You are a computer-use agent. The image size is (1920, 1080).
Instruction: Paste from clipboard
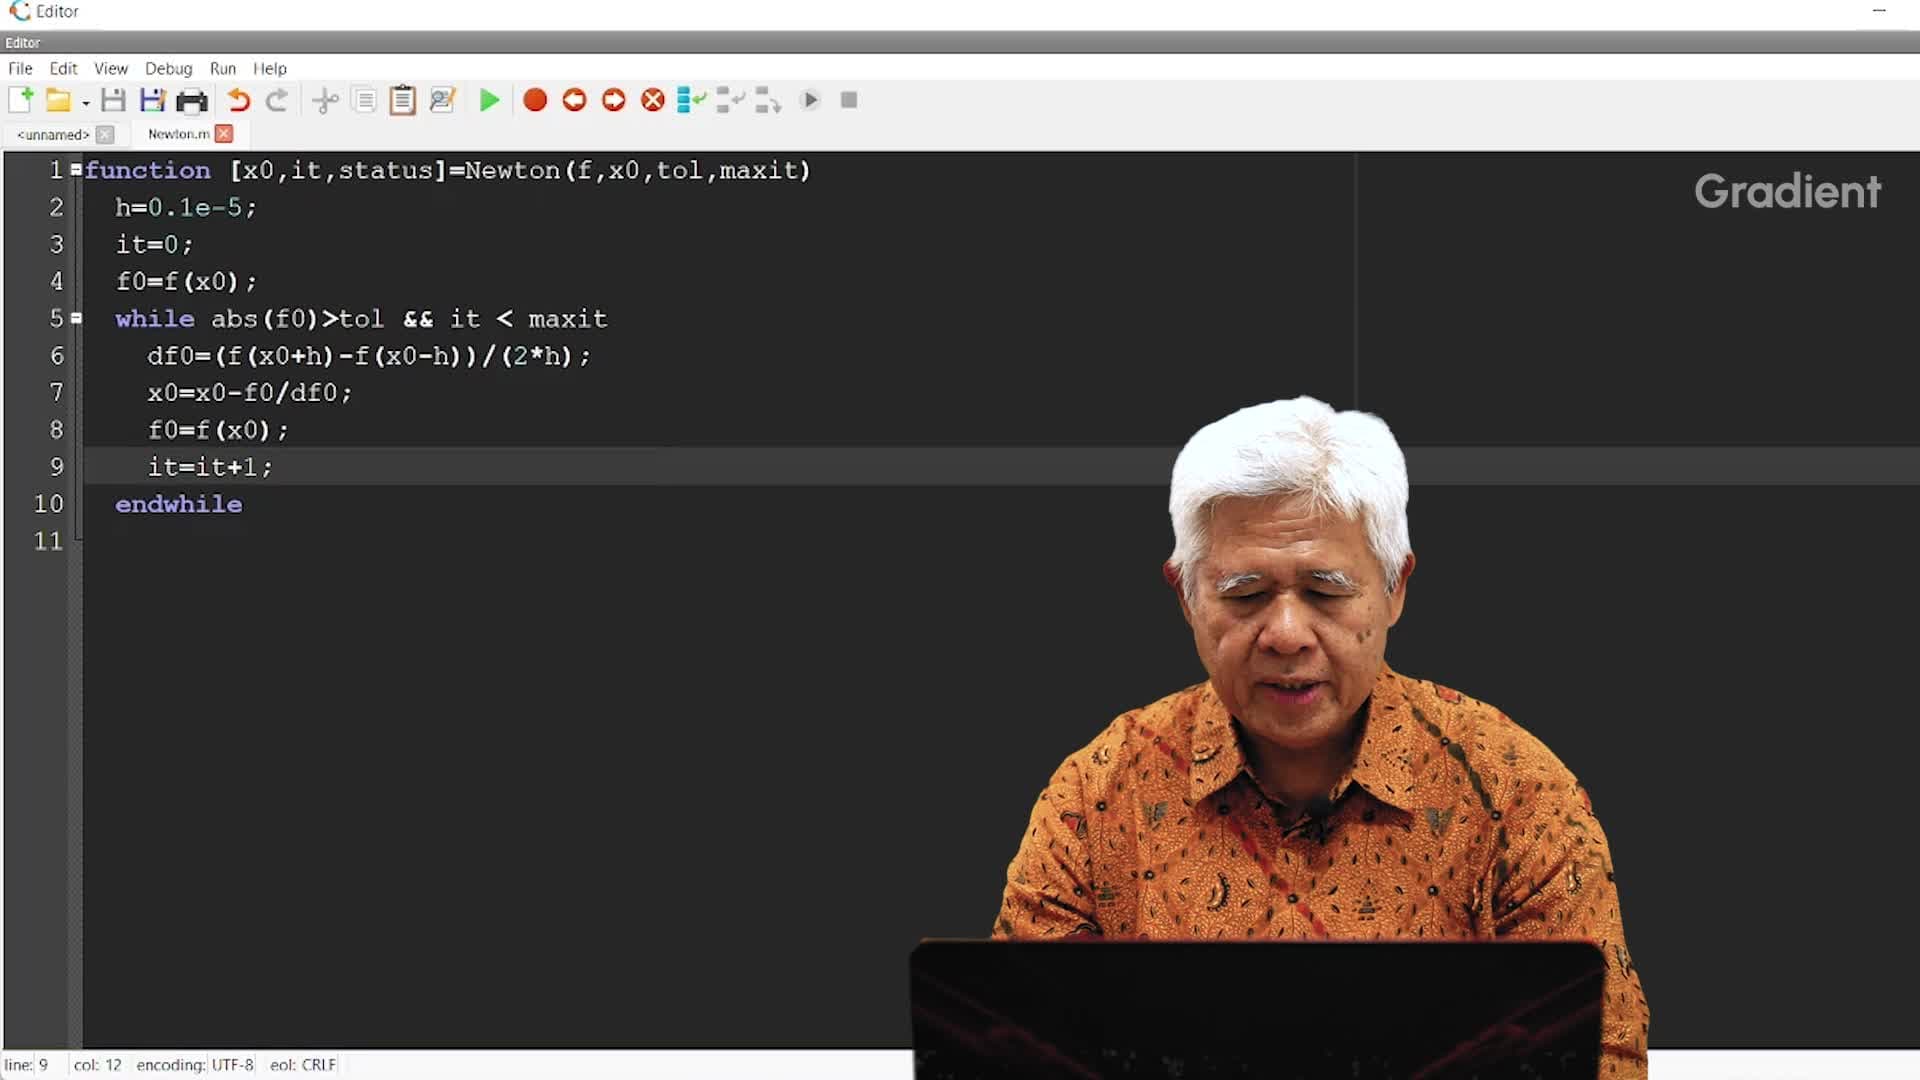click(x=402, y=100)
